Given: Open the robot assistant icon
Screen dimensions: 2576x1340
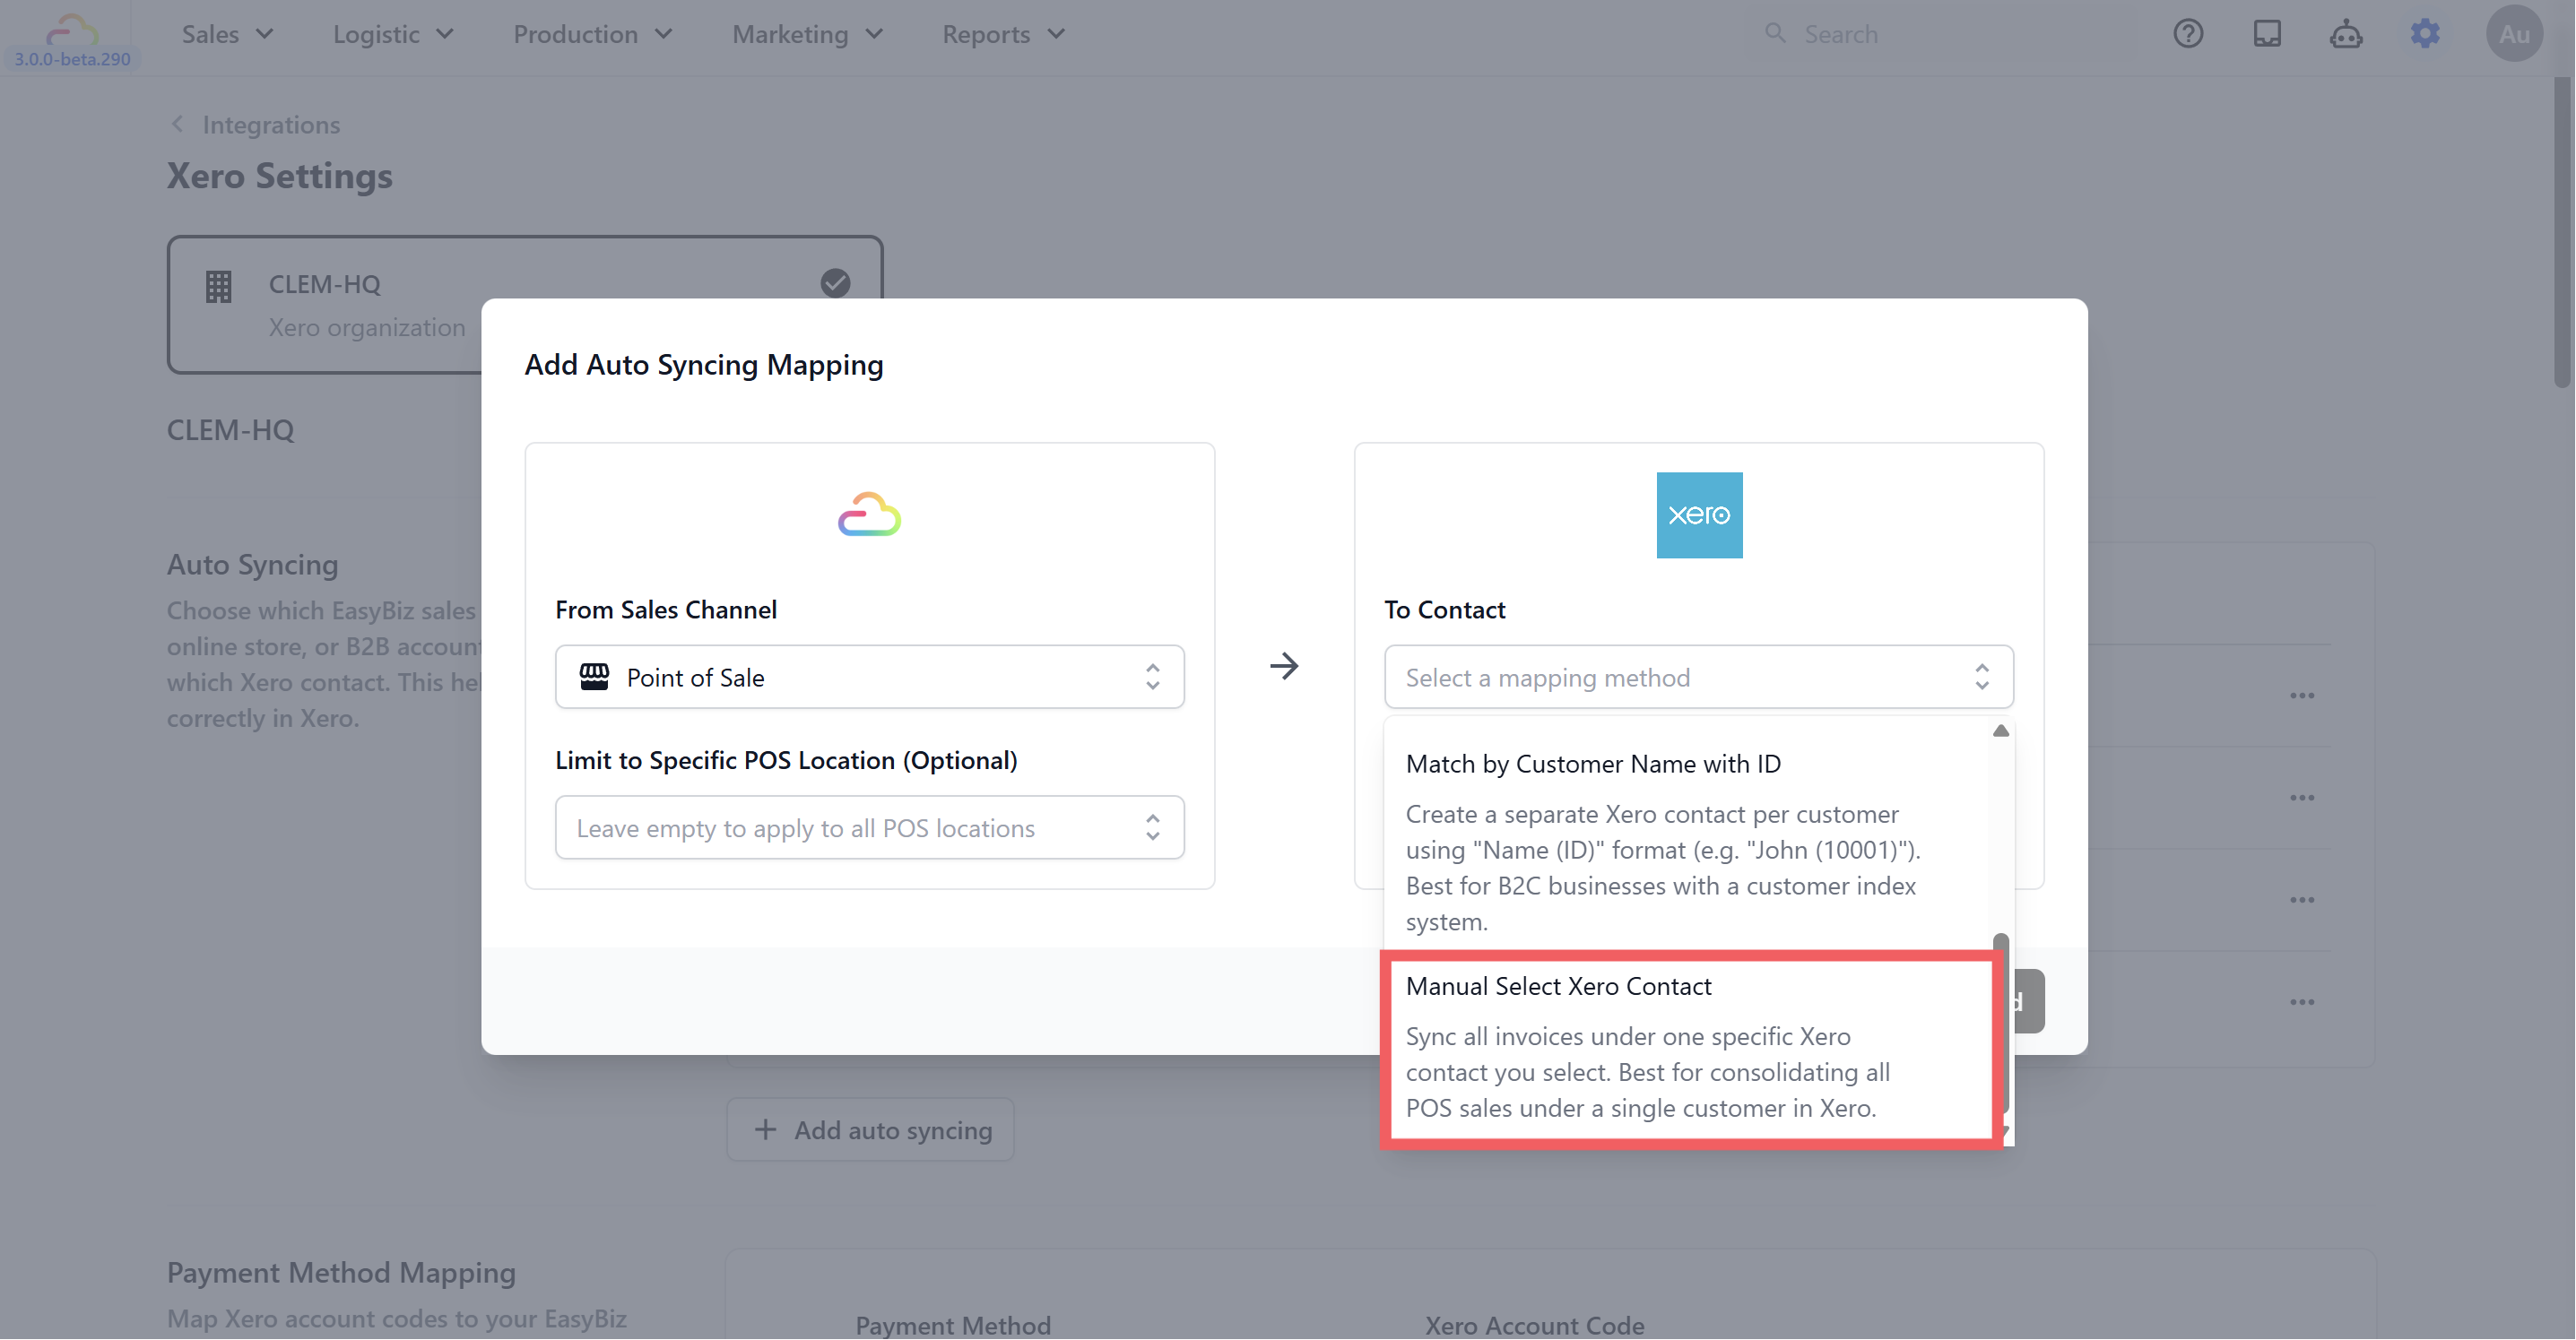Looking at the screenshot, I should coord(2346,34).
